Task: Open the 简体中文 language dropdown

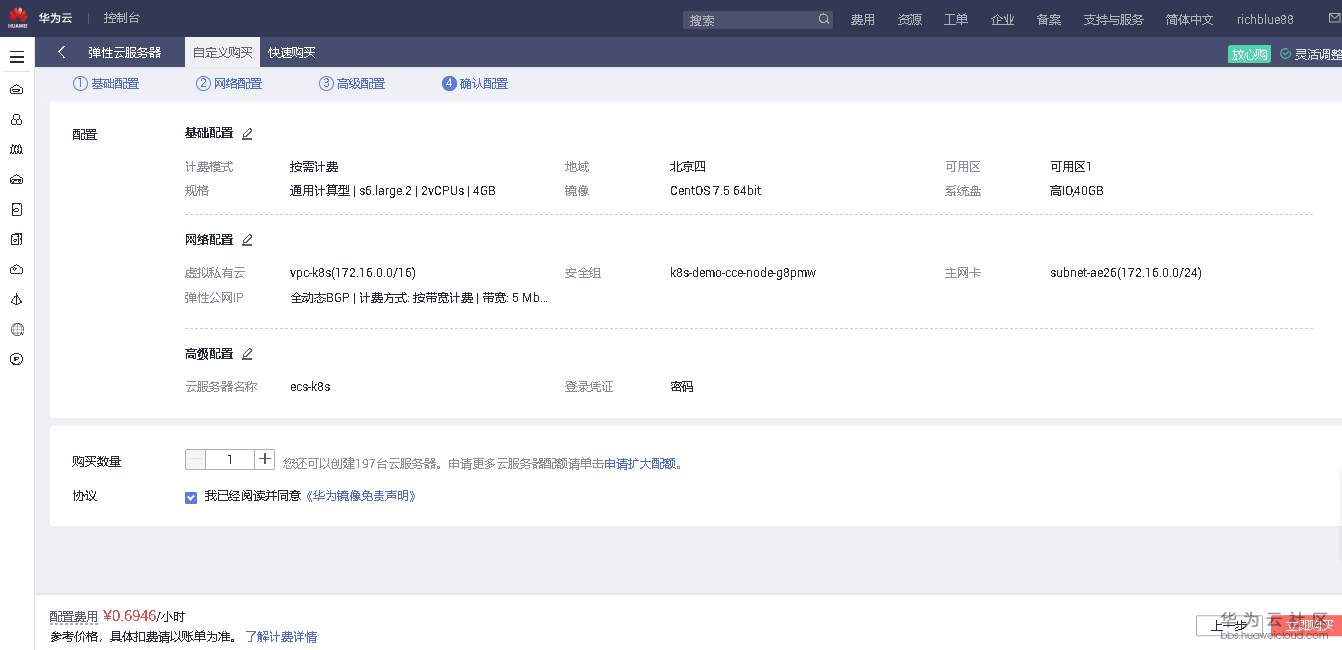Action: pyautogui.click(x=1190, y=19)
